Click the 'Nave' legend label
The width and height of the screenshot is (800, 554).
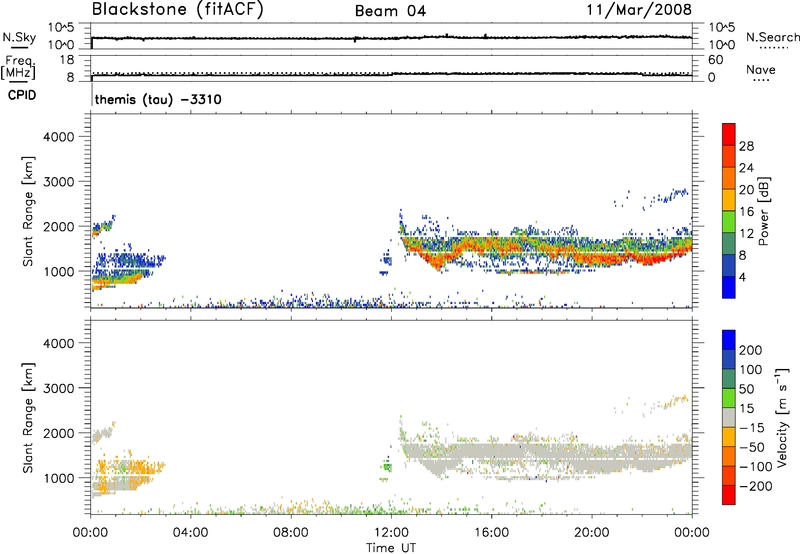(761, 70)
